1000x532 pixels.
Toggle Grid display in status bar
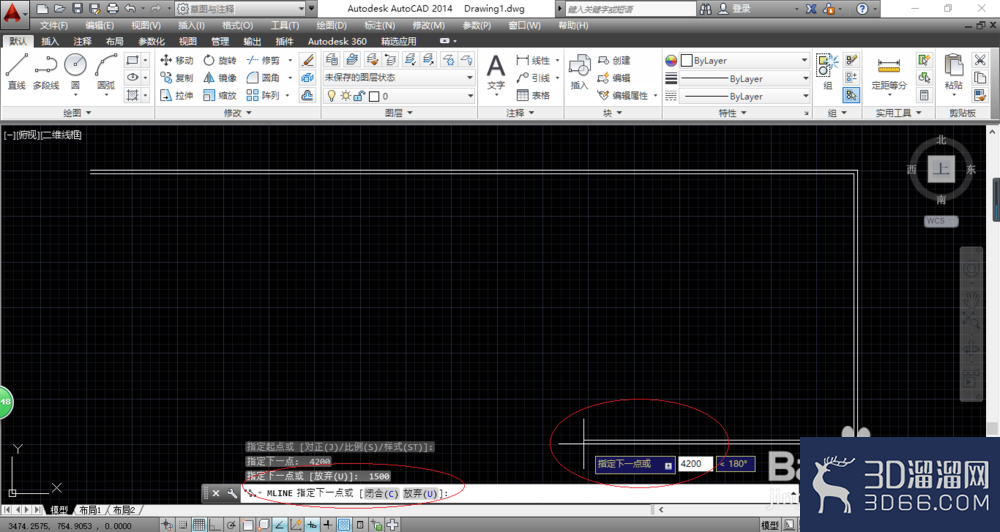(x=199, y=525)
